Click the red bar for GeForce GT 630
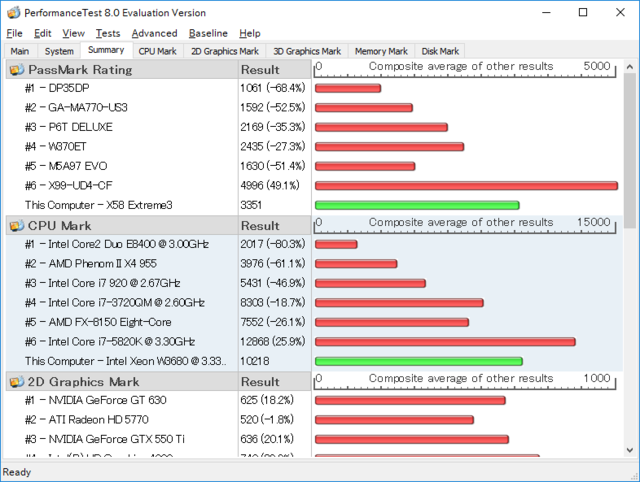The height and width of the screenshot is (482, 640). (410, 400)
